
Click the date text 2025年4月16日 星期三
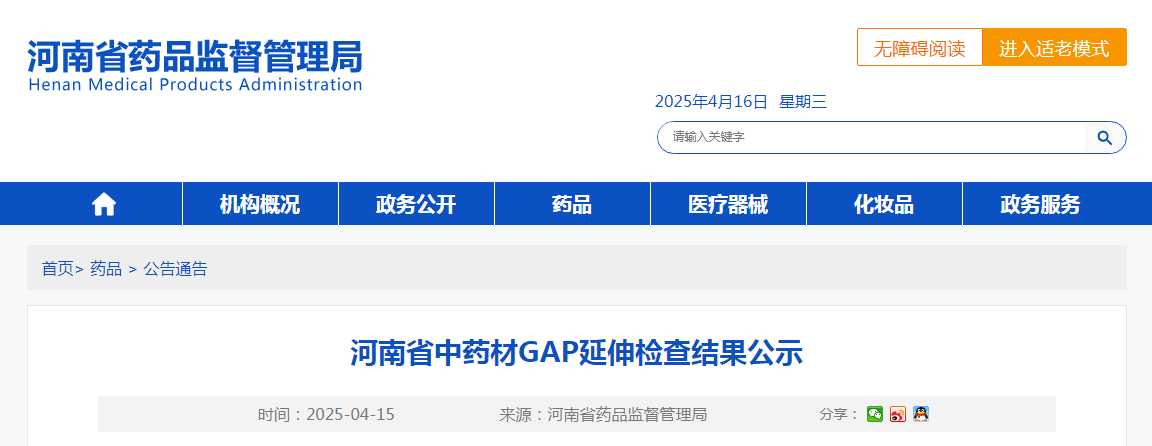[741, 102]
